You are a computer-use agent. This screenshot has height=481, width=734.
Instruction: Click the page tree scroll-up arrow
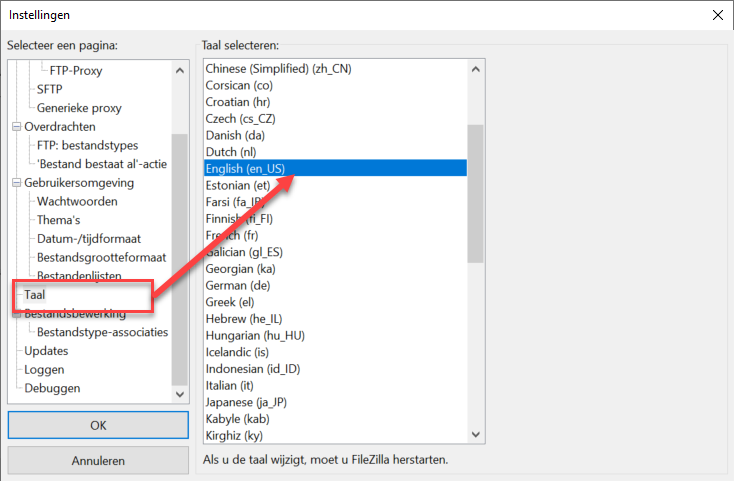[x=179, y=68]
